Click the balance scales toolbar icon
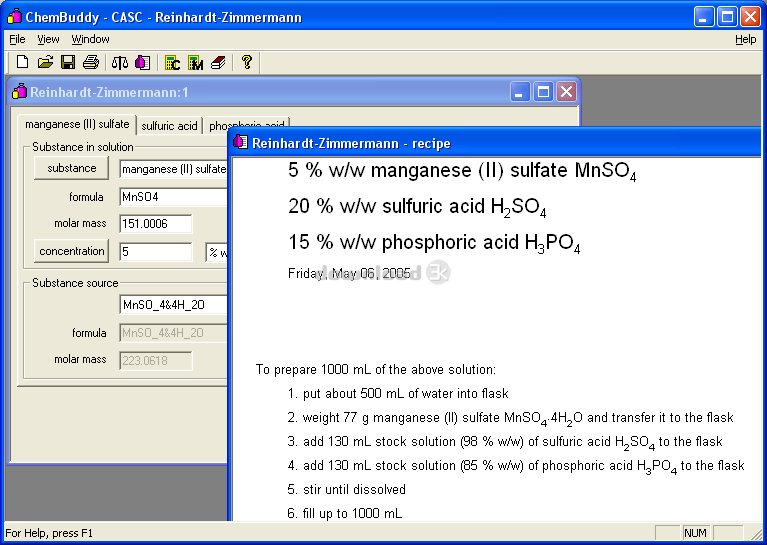 tap(120, 63)
